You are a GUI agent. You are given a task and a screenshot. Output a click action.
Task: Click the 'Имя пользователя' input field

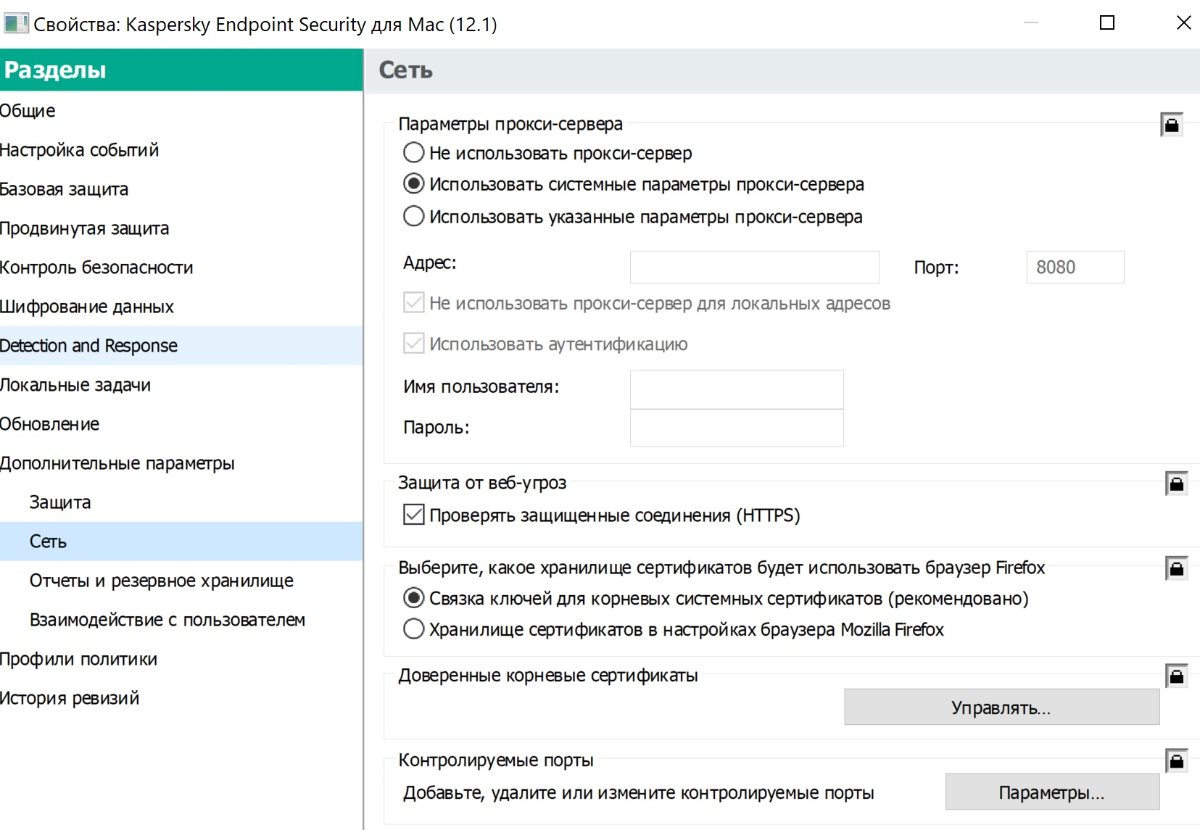[737, 389]
